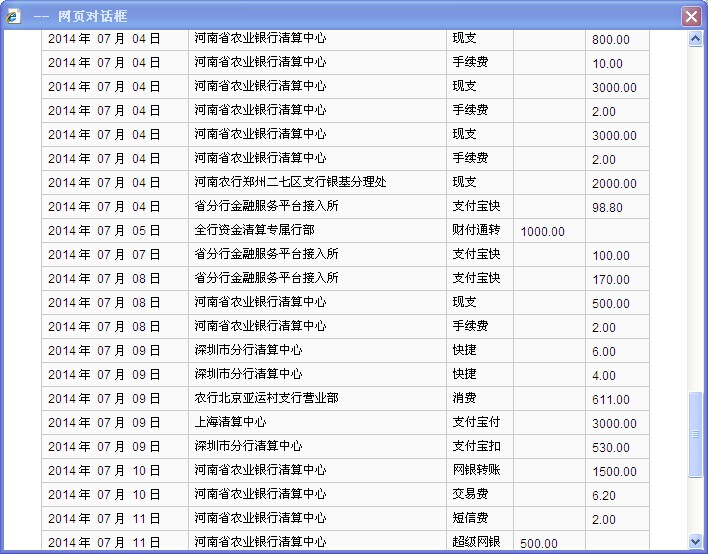Select the 超级网银 transaction type cell
The height and width of the screenshot is (554, 708).
click(x=476, y=542)
